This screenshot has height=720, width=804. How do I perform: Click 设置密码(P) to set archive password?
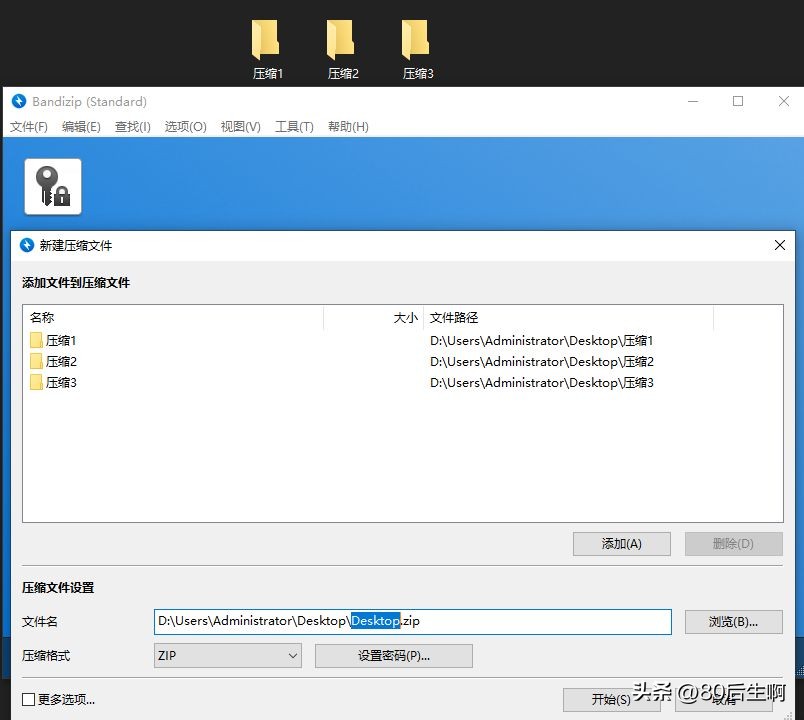pos(393,655)
